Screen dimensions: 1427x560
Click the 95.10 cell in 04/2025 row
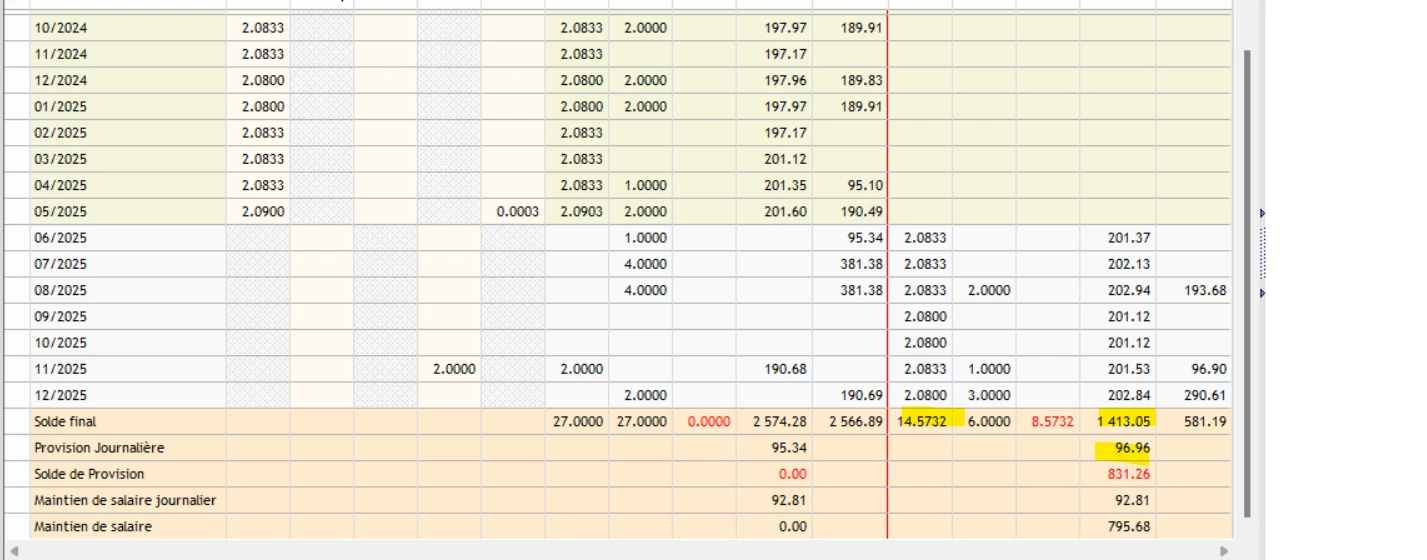tap(850, 185)
